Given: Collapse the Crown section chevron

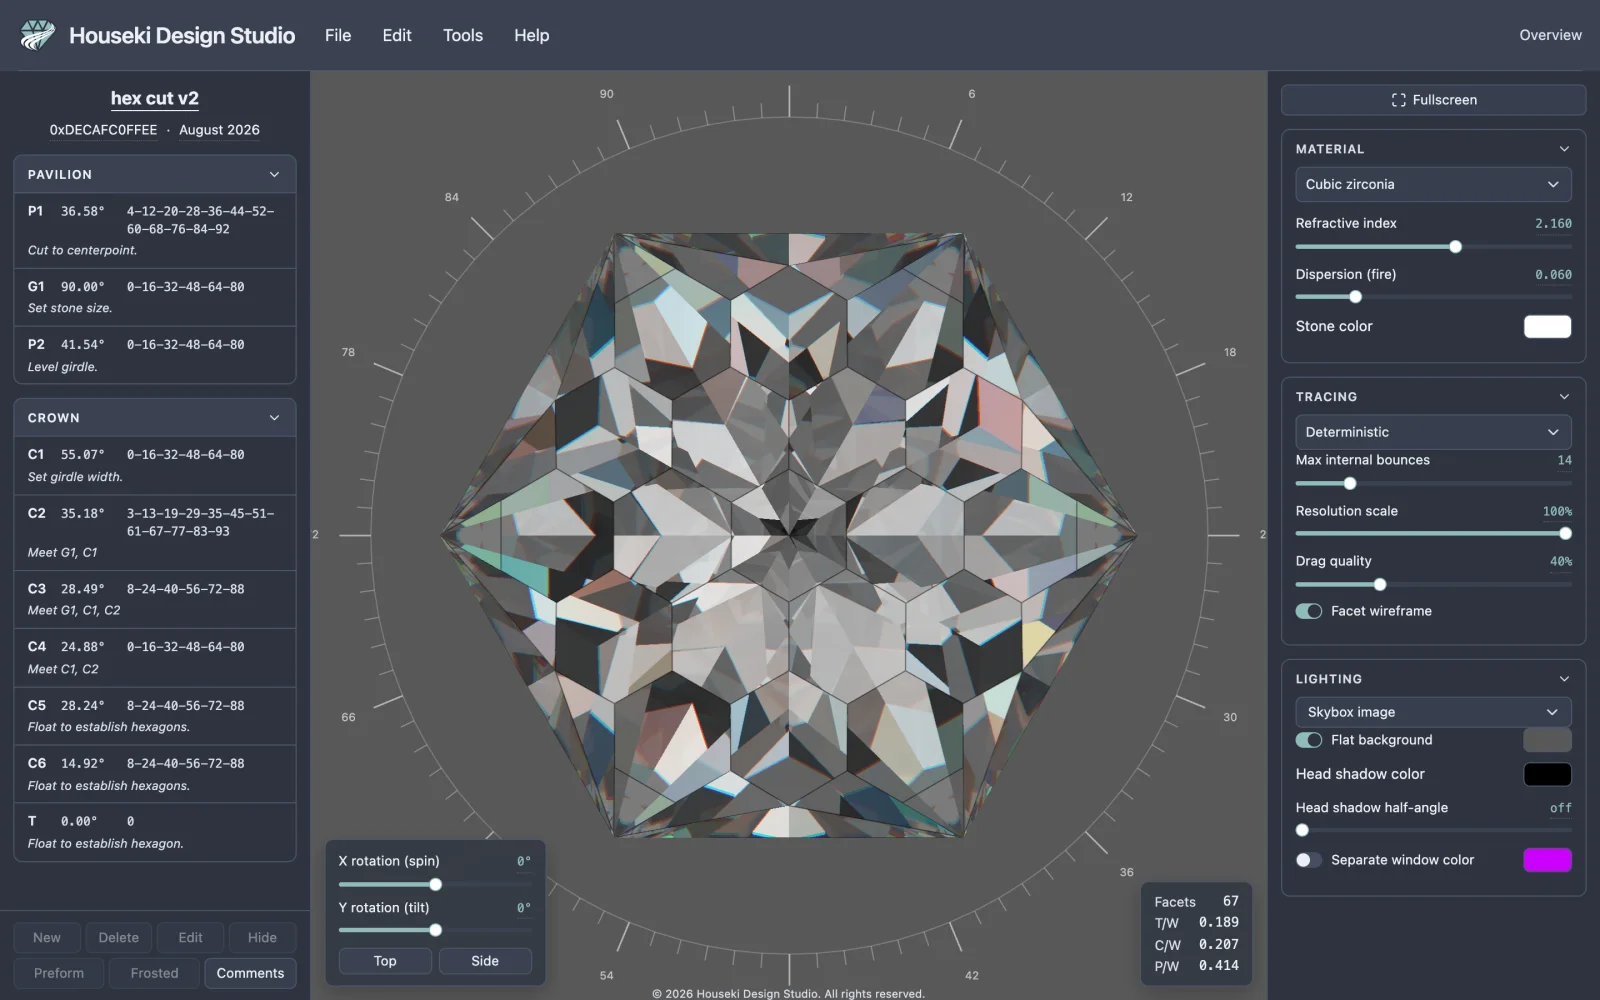Looking at the screenshot, I should (x=274, y=418).
